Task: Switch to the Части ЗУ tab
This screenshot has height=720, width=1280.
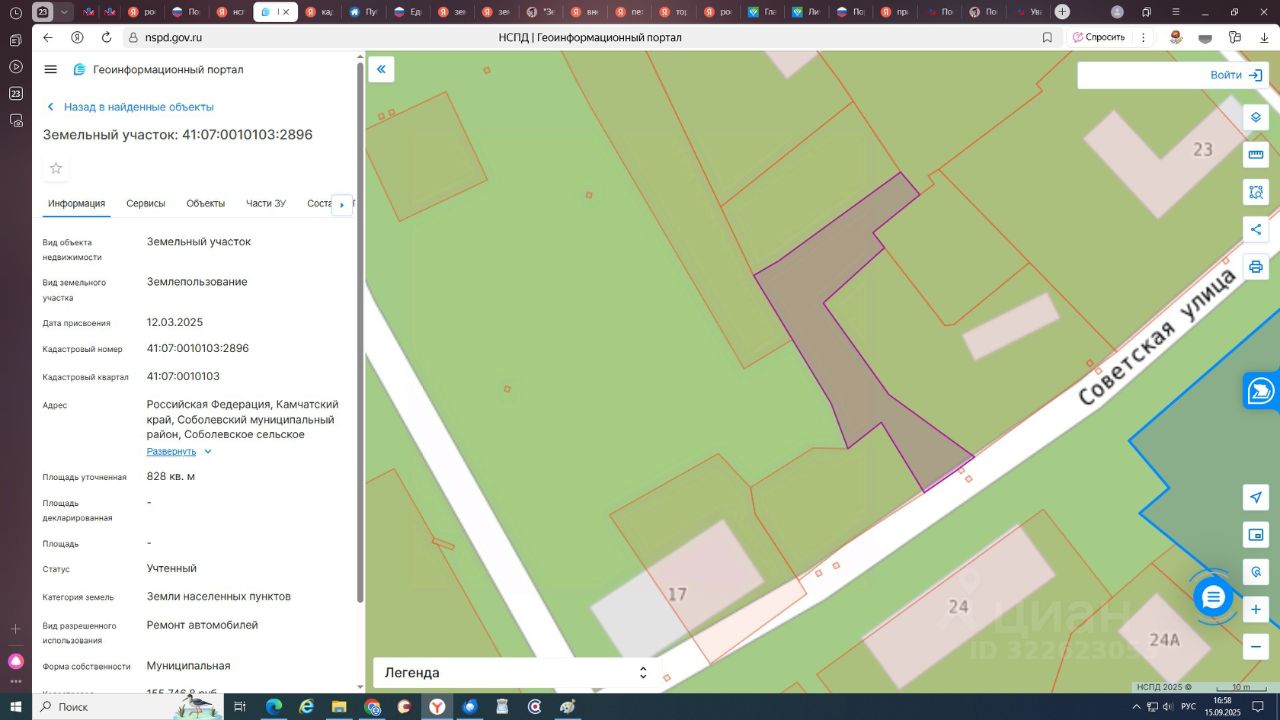Action: tap(266, 204)
